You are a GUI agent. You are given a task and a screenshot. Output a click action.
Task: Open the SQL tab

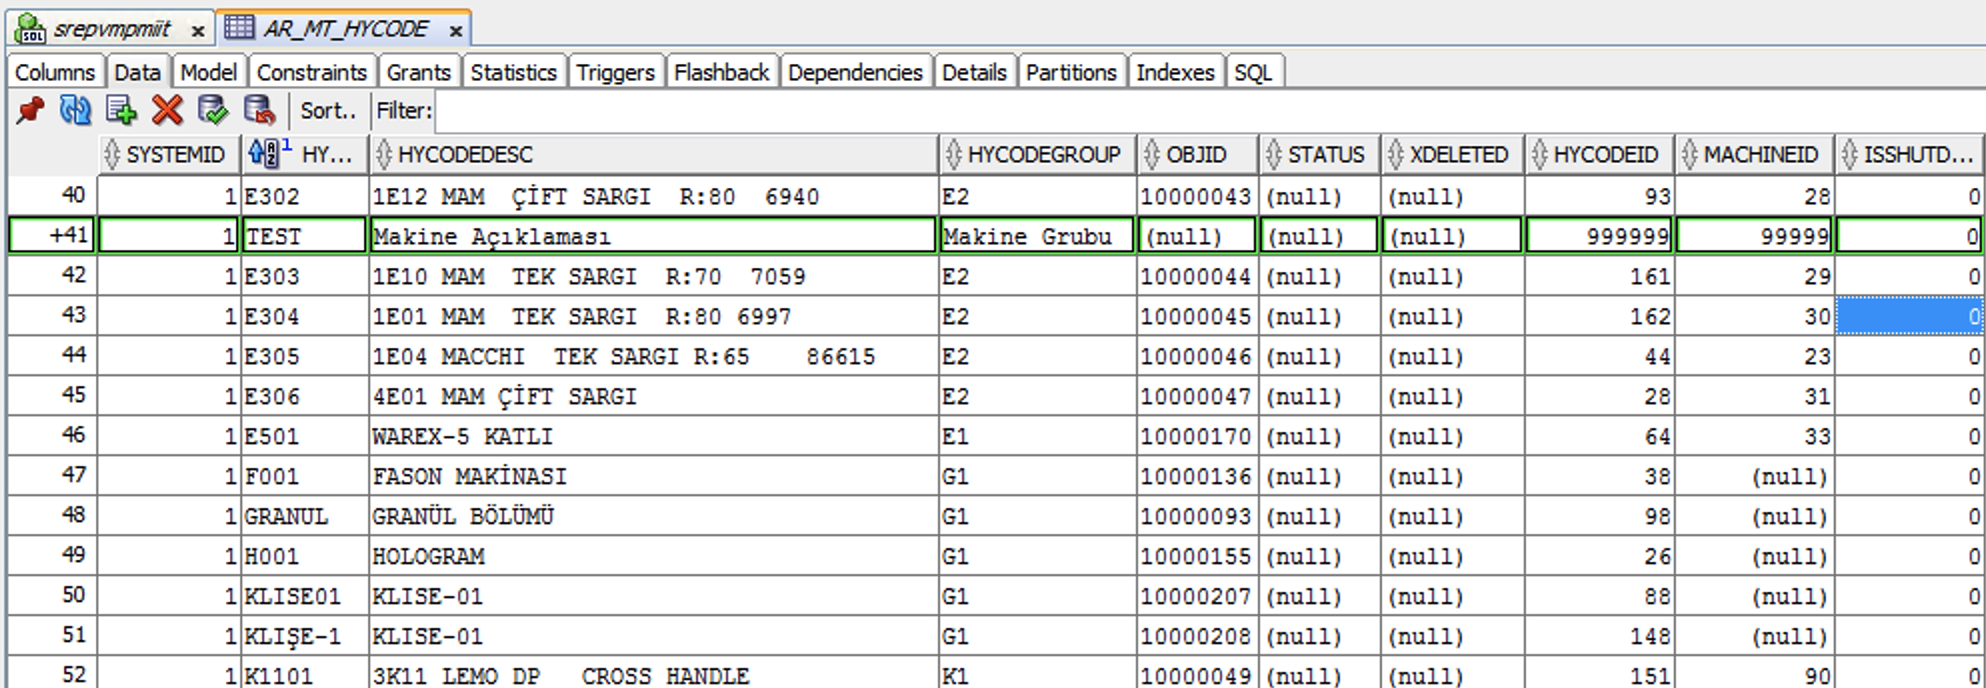pos(1253,72)
